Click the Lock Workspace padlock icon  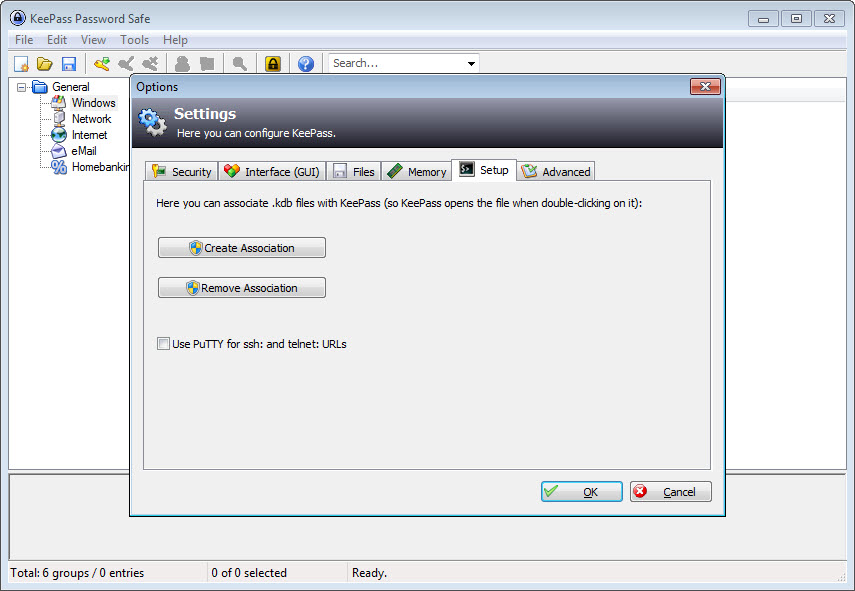[273, 64]
